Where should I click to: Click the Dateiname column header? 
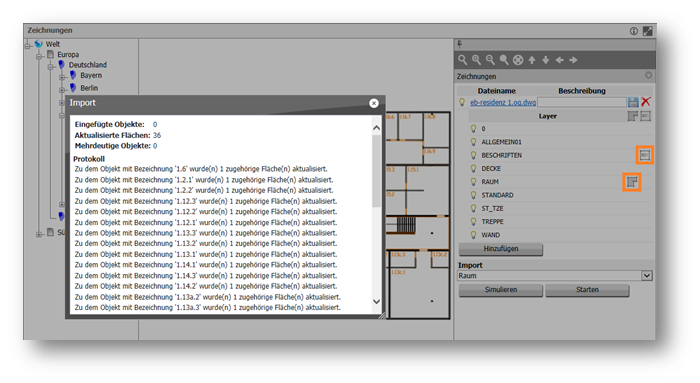coord(496,91)
